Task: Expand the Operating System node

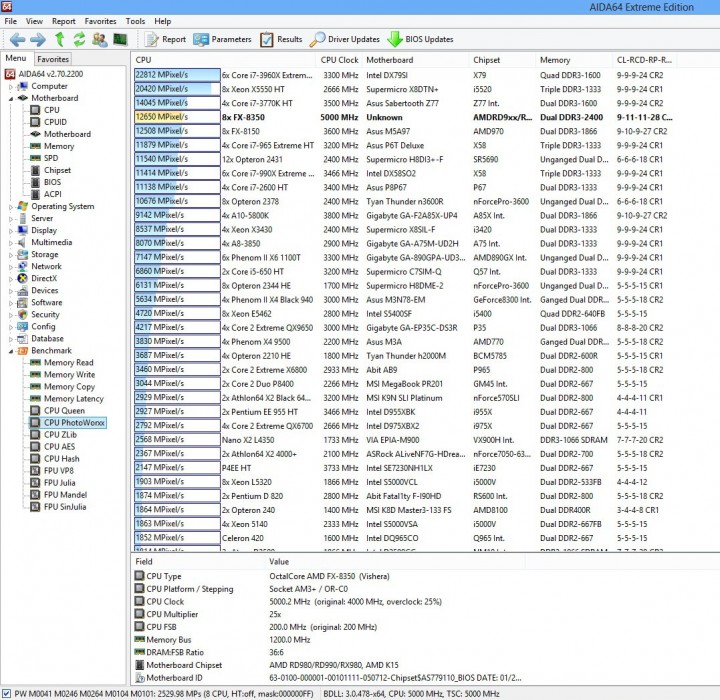Action: click(x=11, y=207)
